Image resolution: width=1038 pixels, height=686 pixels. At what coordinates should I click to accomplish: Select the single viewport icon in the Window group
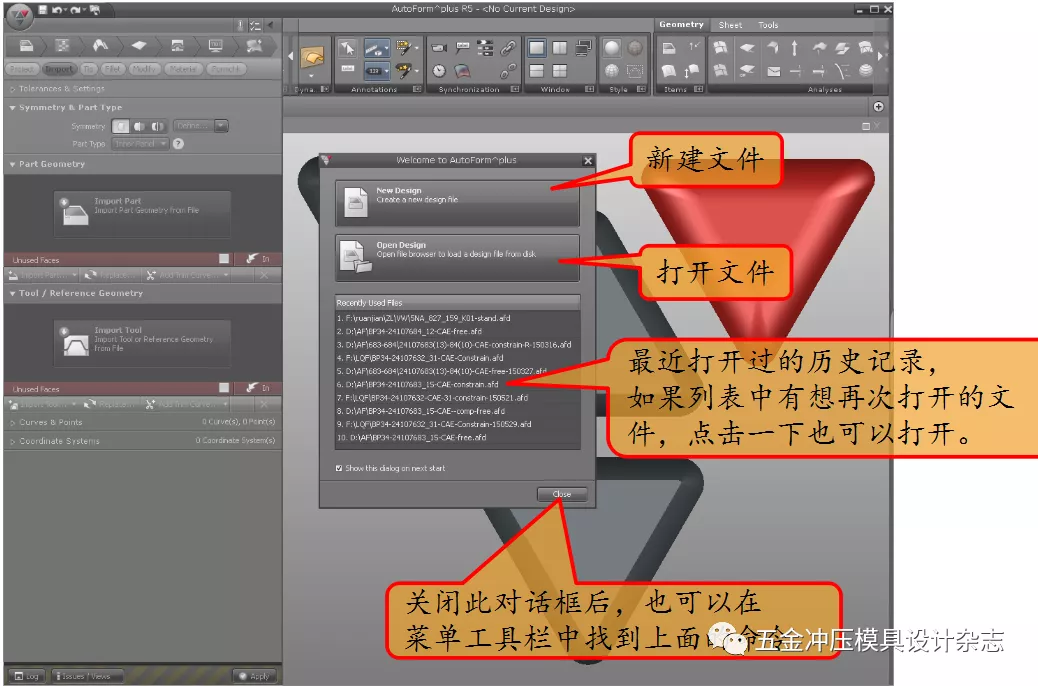tap(536, 47)
